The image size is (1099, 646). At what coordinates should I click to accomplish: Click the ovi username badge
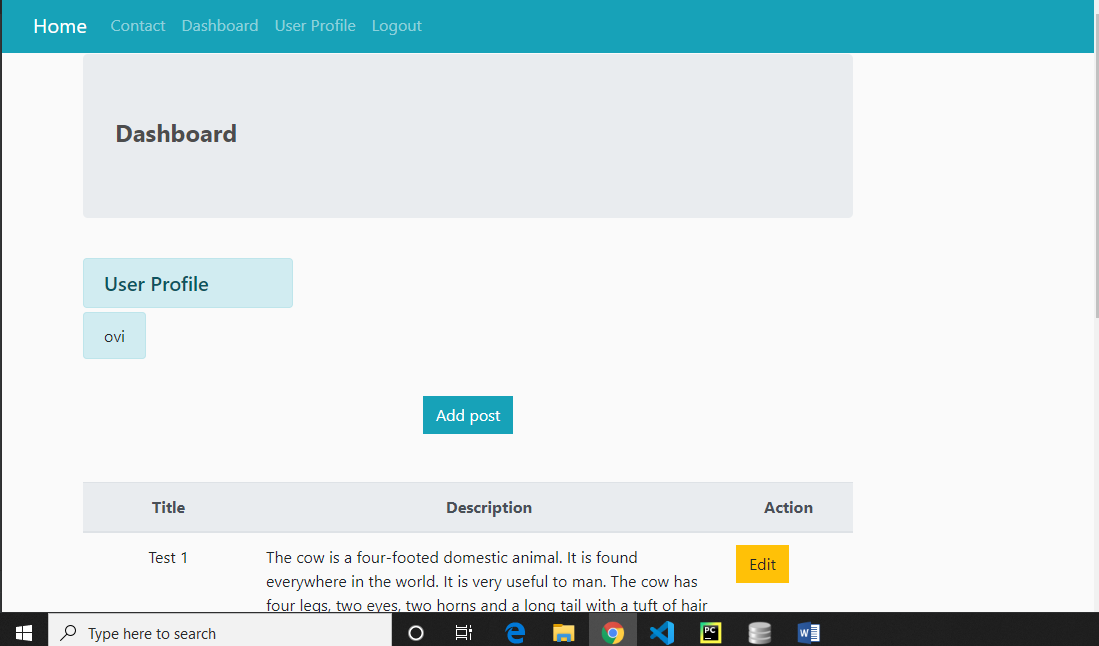pos(114,336)
